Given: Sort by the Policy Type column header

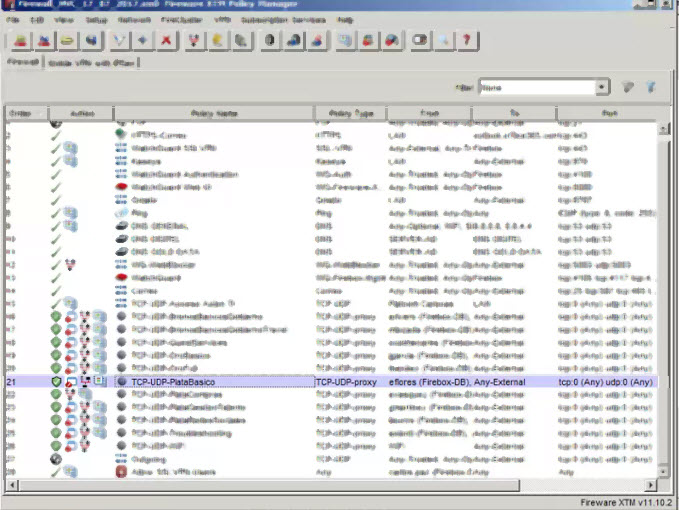Looking at the screenshot, I should tap(351, 113).
